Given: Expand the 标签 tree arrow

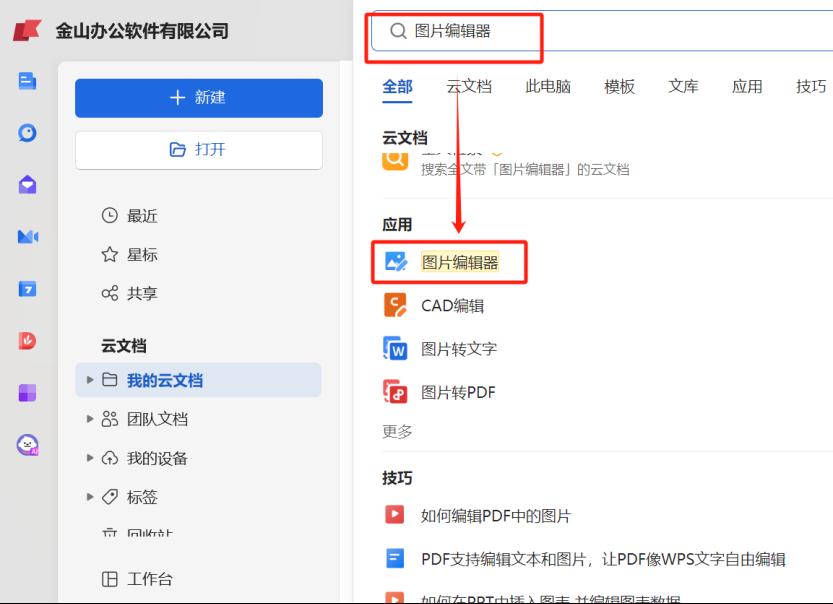Looking at the screenshot, I should 90,496.
